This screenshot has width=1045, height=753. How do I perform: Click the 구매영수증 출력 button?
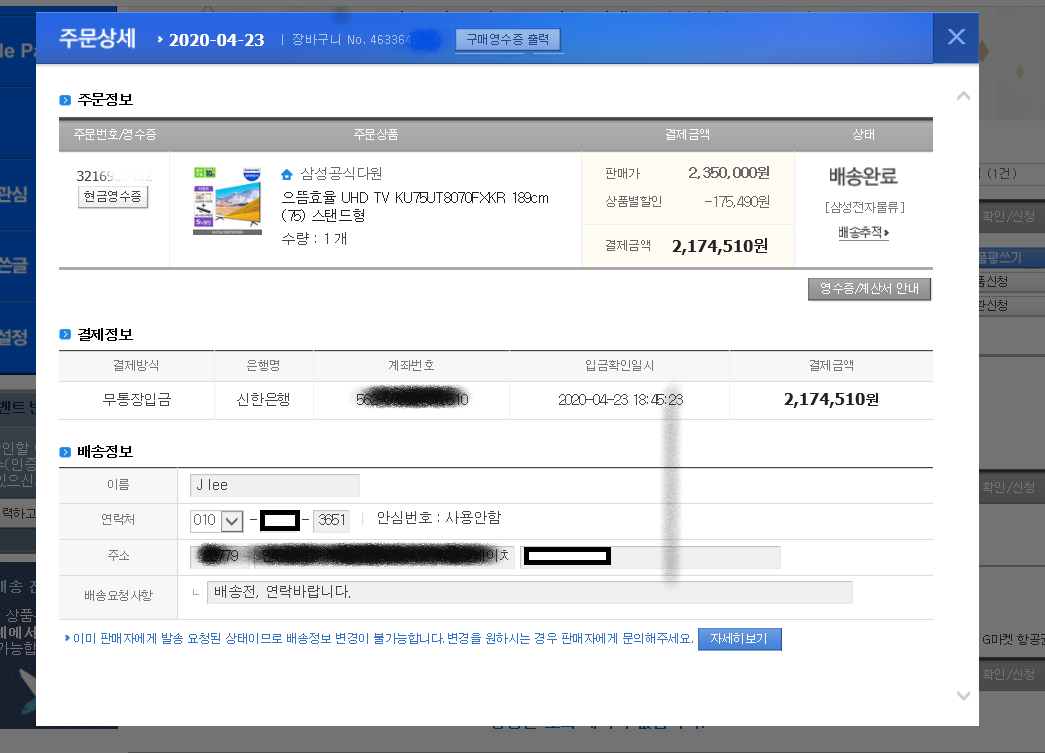508,39
